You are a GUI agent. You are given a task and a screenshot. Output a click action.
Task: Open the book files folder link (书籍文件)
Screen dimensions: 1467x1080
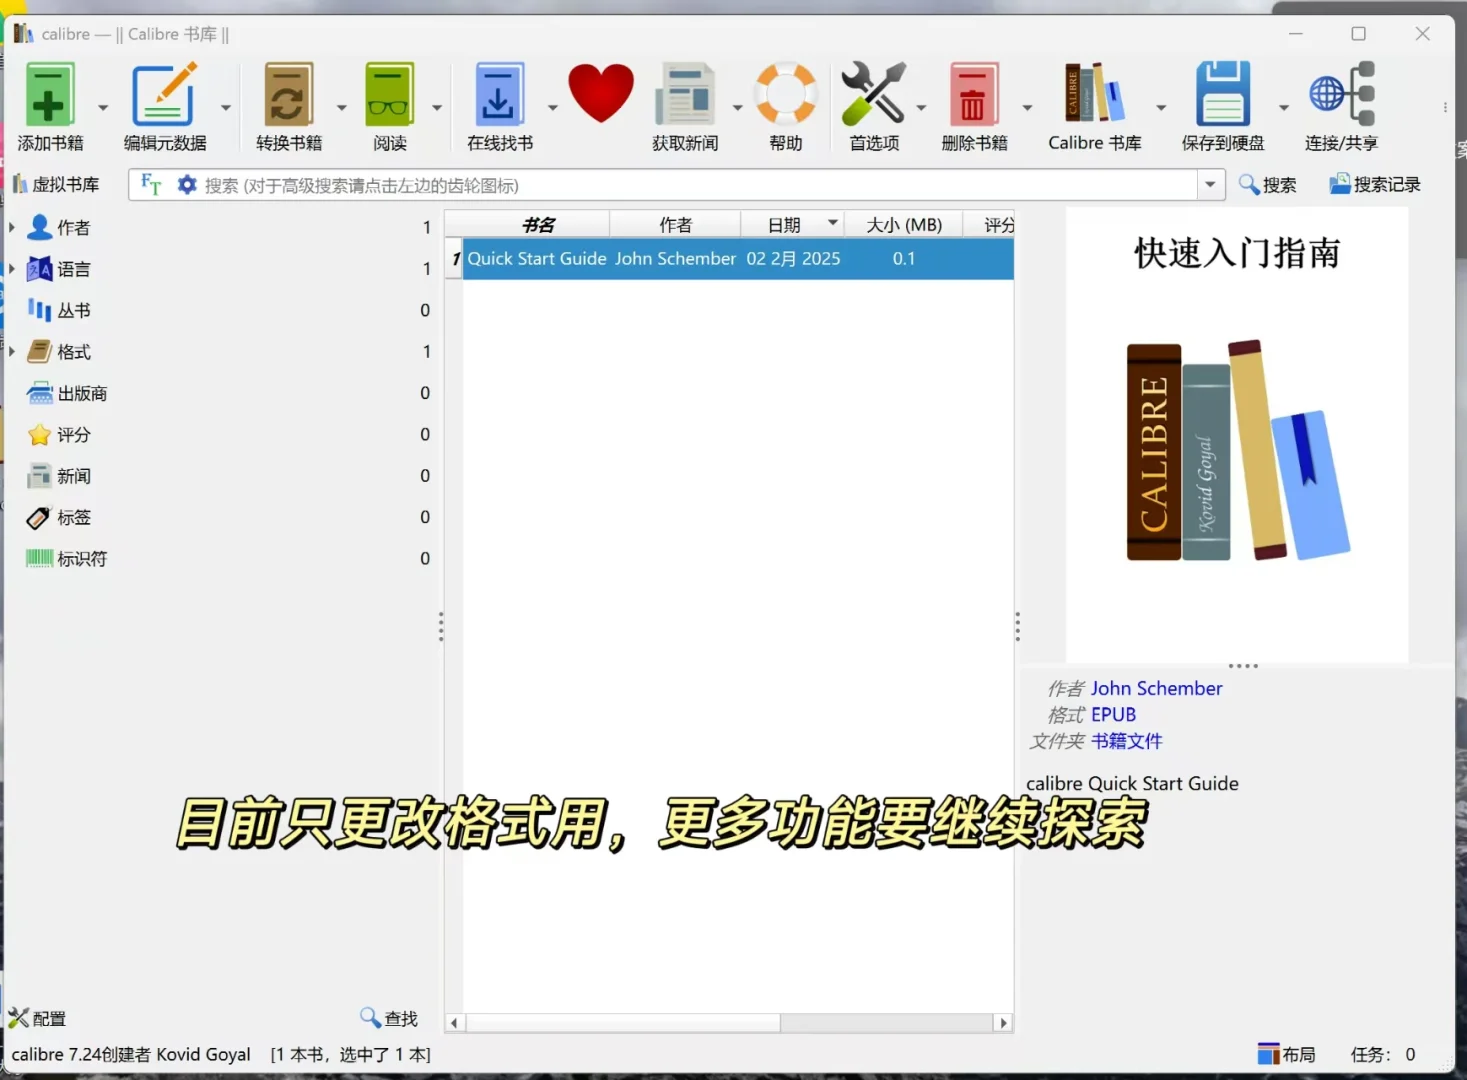coord(1126,740)
